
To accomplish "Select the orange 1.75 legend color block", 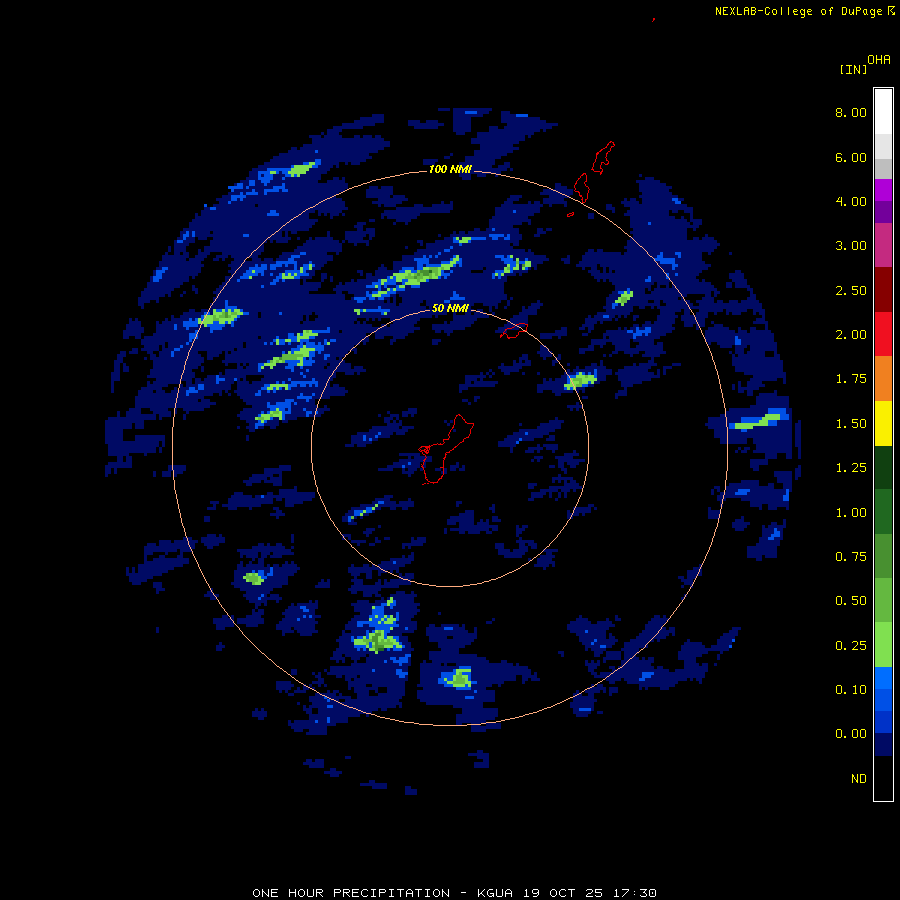I will [x=883, y=378].
